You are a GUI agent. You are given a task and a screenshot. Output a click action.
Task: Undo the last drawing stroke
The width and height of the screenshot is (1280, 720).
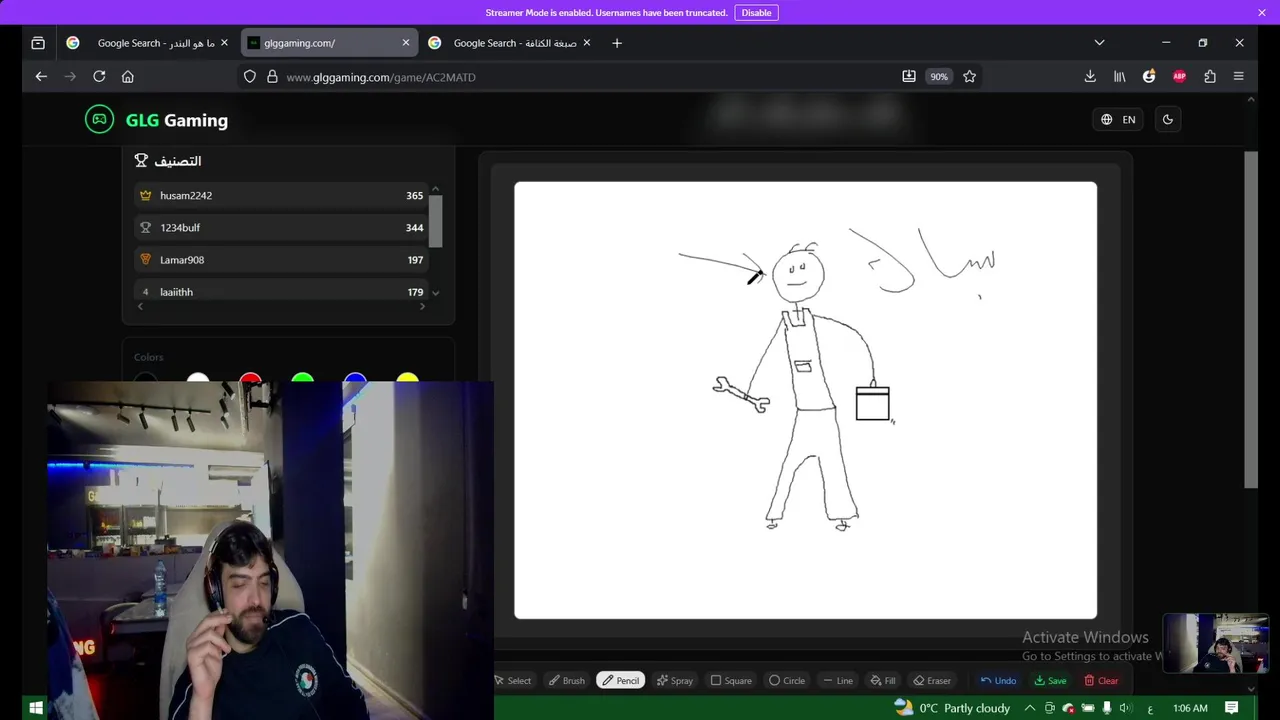pos(998,681)
